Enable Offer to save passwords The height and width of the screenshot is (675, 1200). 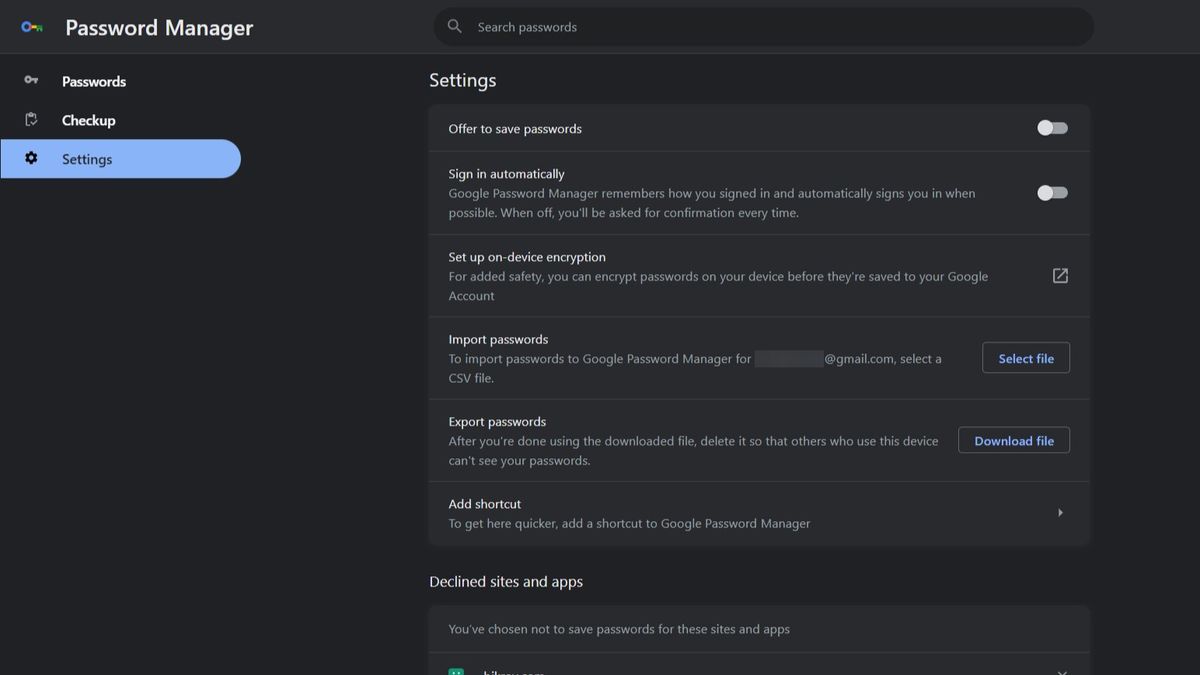[x=1051, y=127]
